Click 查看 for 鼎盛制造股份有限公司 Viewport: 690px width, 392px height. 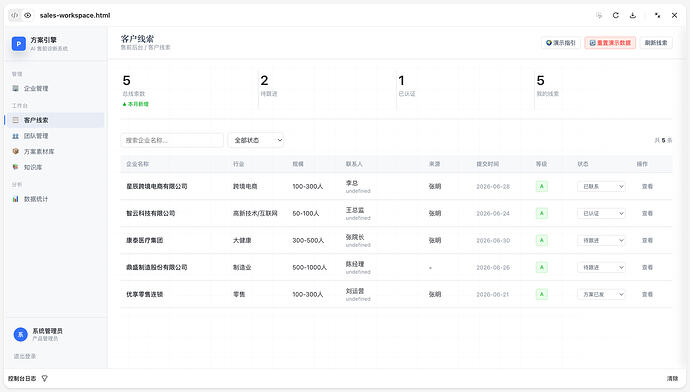coord(647,267)
